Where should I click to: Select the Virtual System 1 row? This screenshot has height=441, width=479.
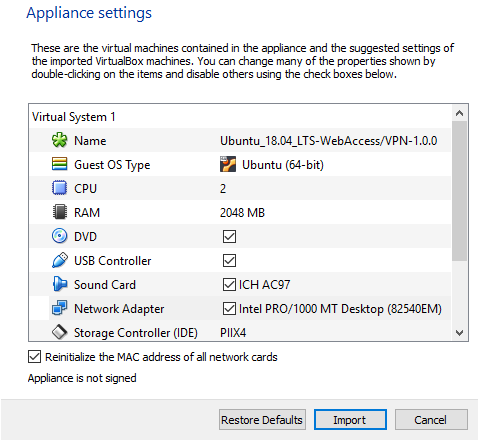(240, 117)
